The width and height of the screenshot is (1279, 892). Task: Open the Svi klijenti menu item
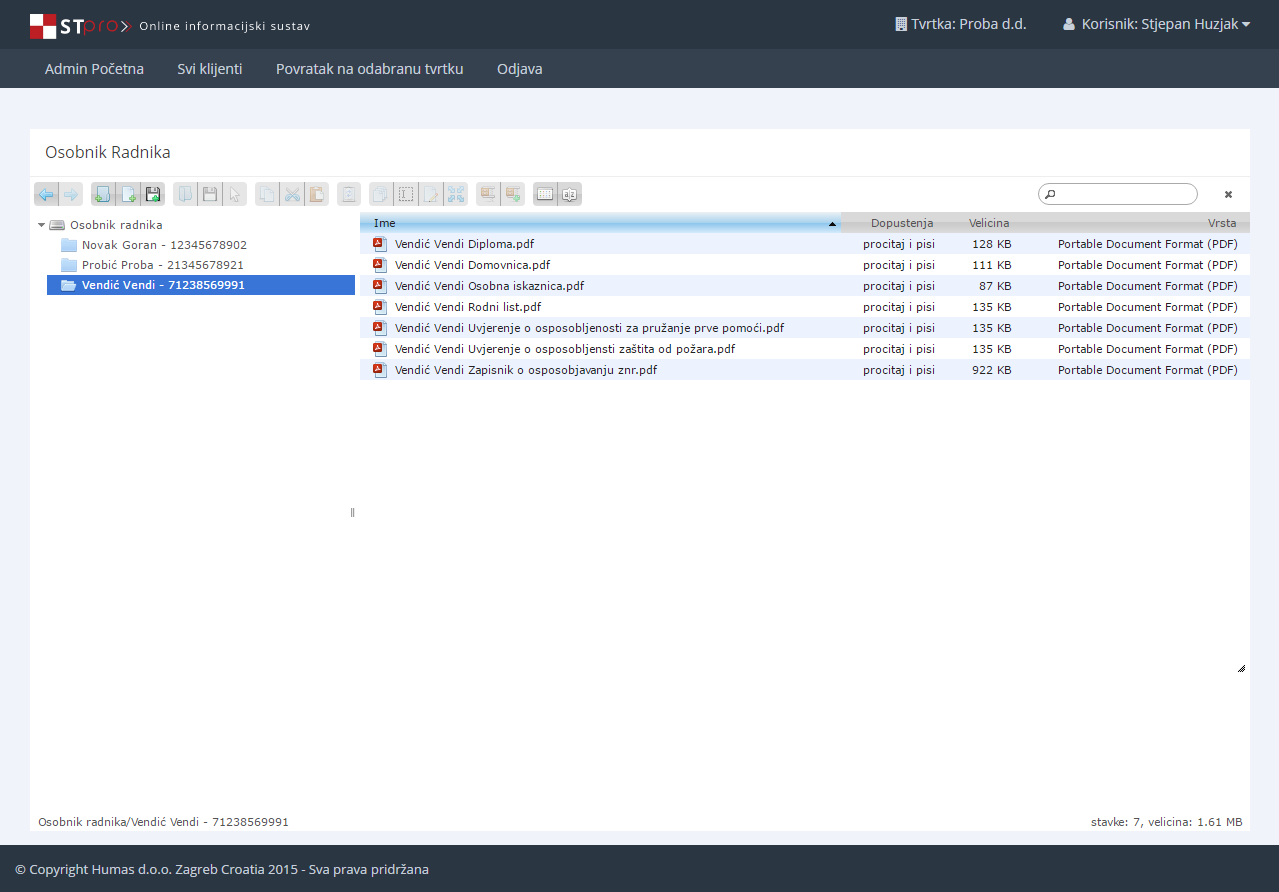pyautogui.click(x=210, y=69)
